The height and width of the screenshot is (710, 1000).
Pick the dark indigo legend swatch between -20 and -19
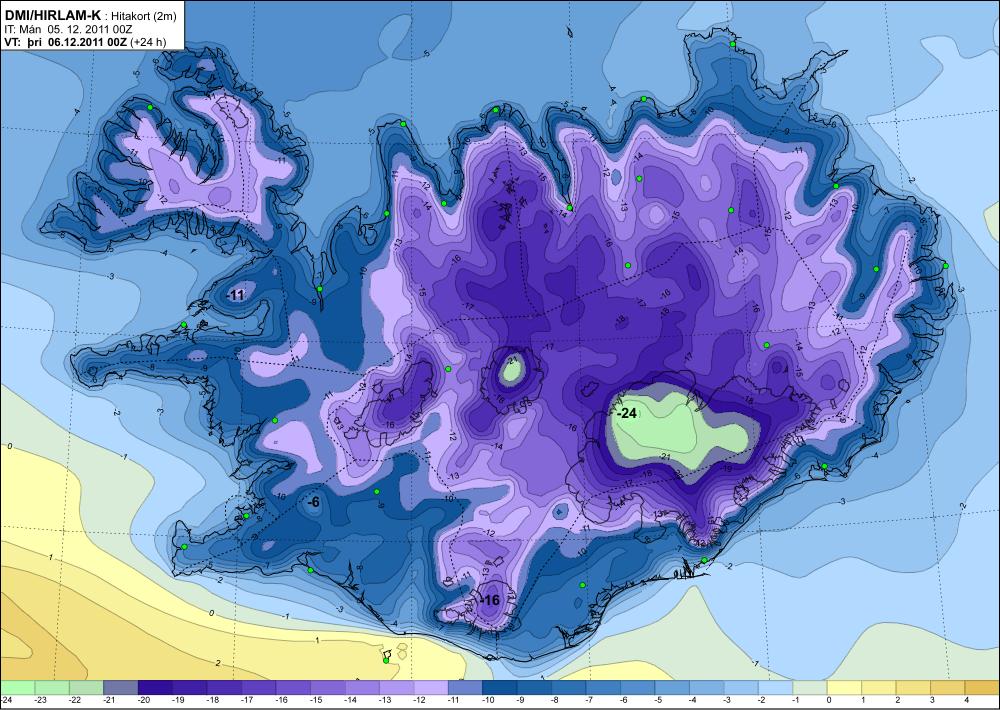(155, 688)
